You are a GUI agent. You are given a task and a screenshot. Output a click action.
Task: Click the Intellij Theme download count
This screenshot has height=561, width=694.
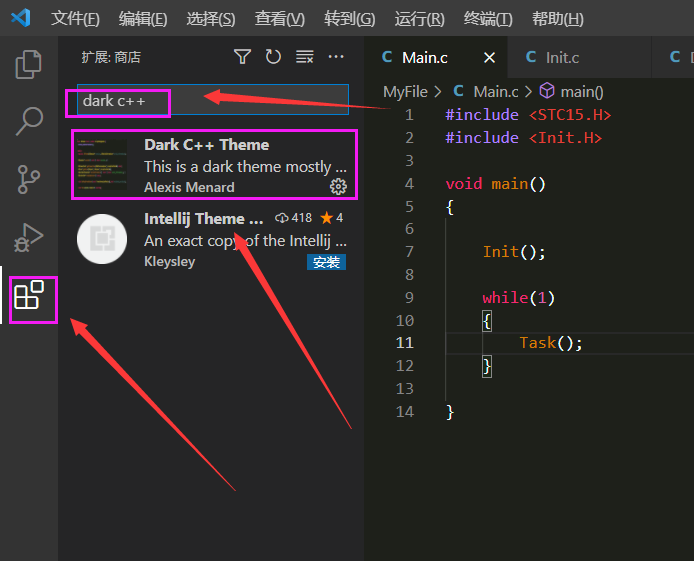pyautogui.click(x=293, y=218)
